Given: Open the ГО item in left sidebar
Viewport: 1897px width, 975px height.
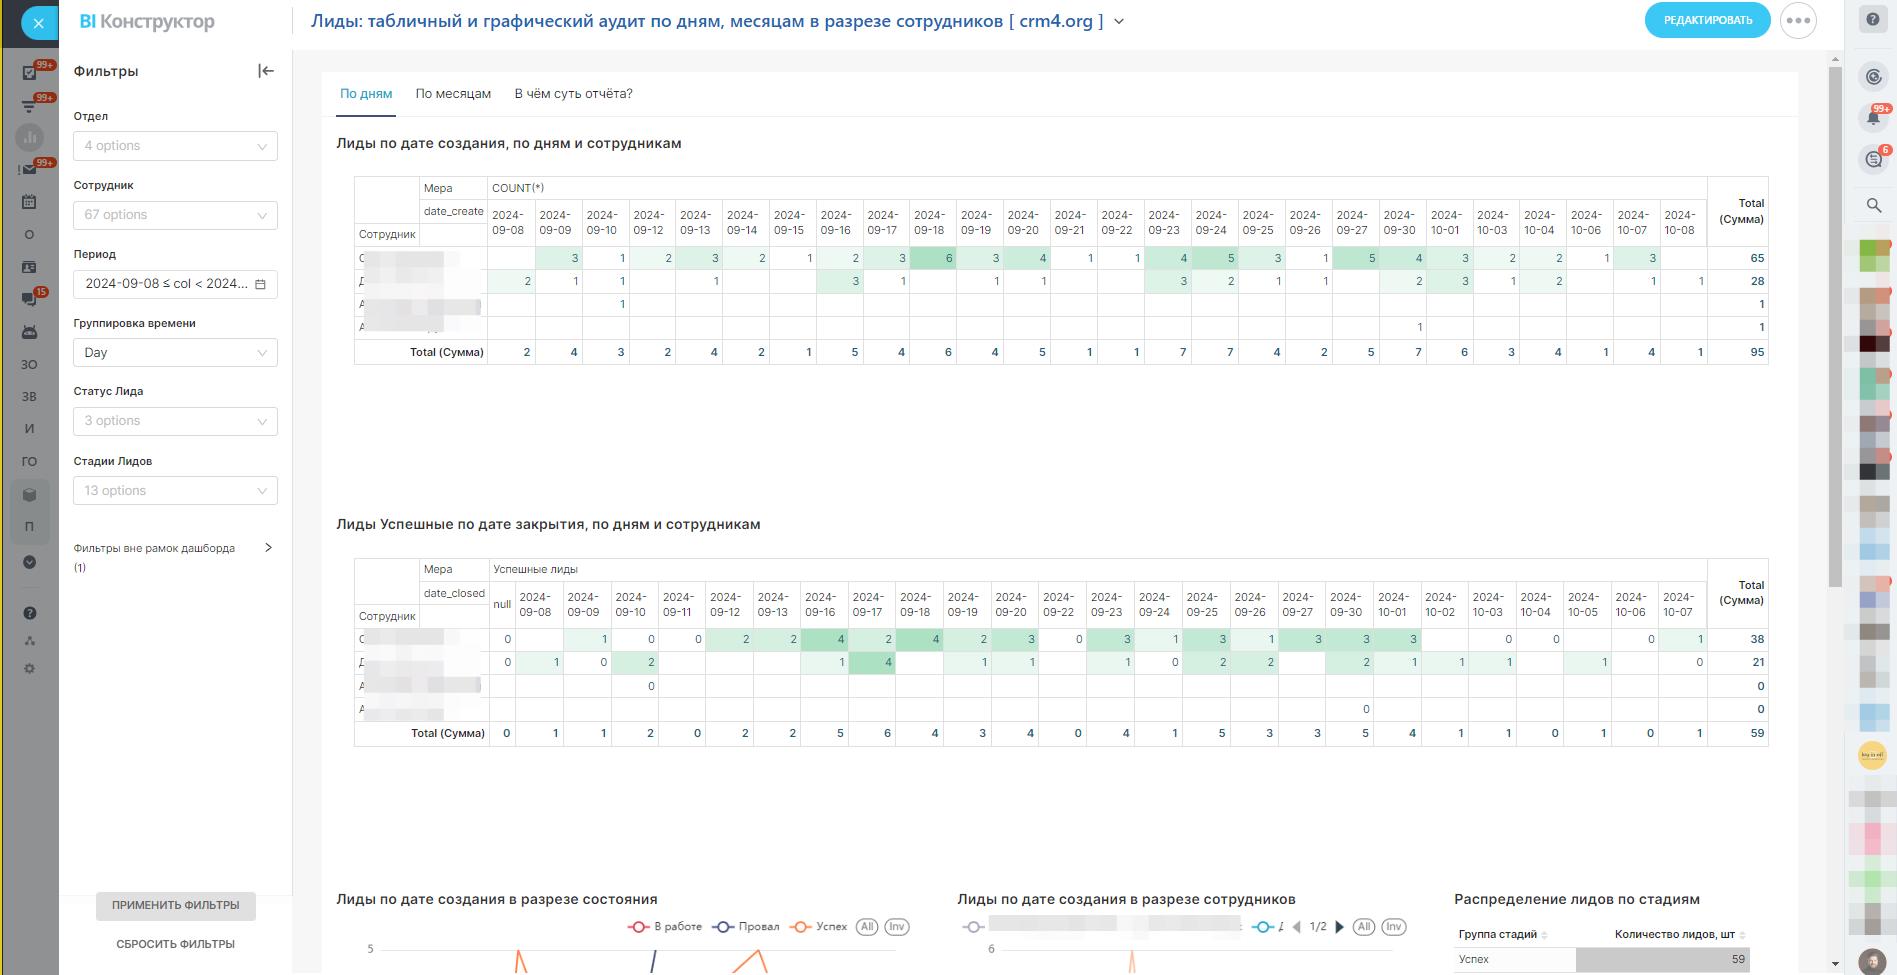Looking at the screenshot, I should click(x=29, y=462).
